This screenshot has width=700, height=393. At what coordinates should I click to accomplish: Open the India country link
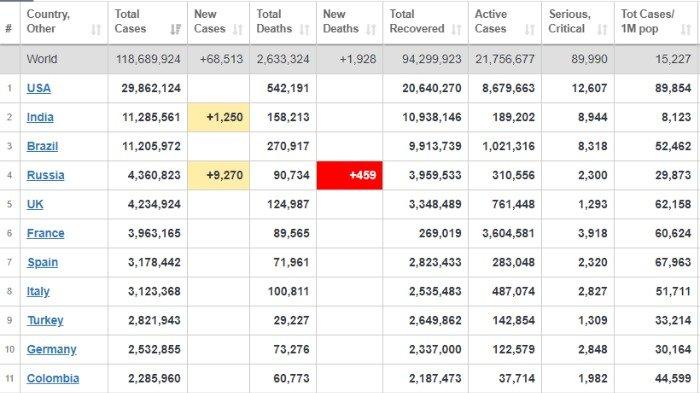(40, 117)
